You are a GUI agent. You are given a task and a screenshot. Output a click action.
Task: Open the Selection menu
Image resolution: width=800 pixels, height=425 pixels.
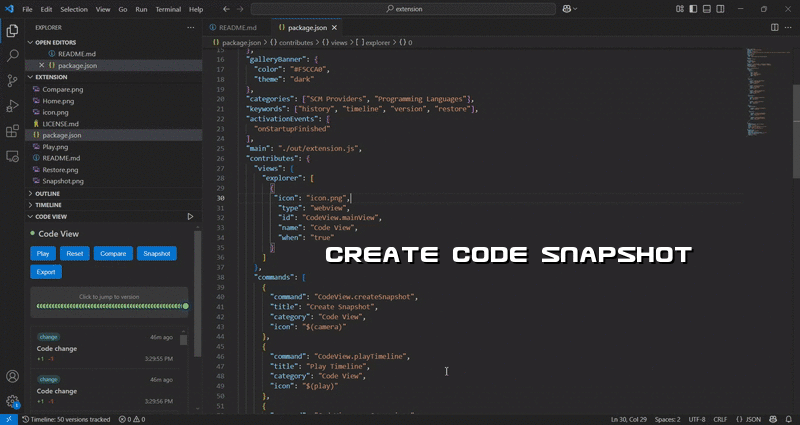tap(74, 9)
